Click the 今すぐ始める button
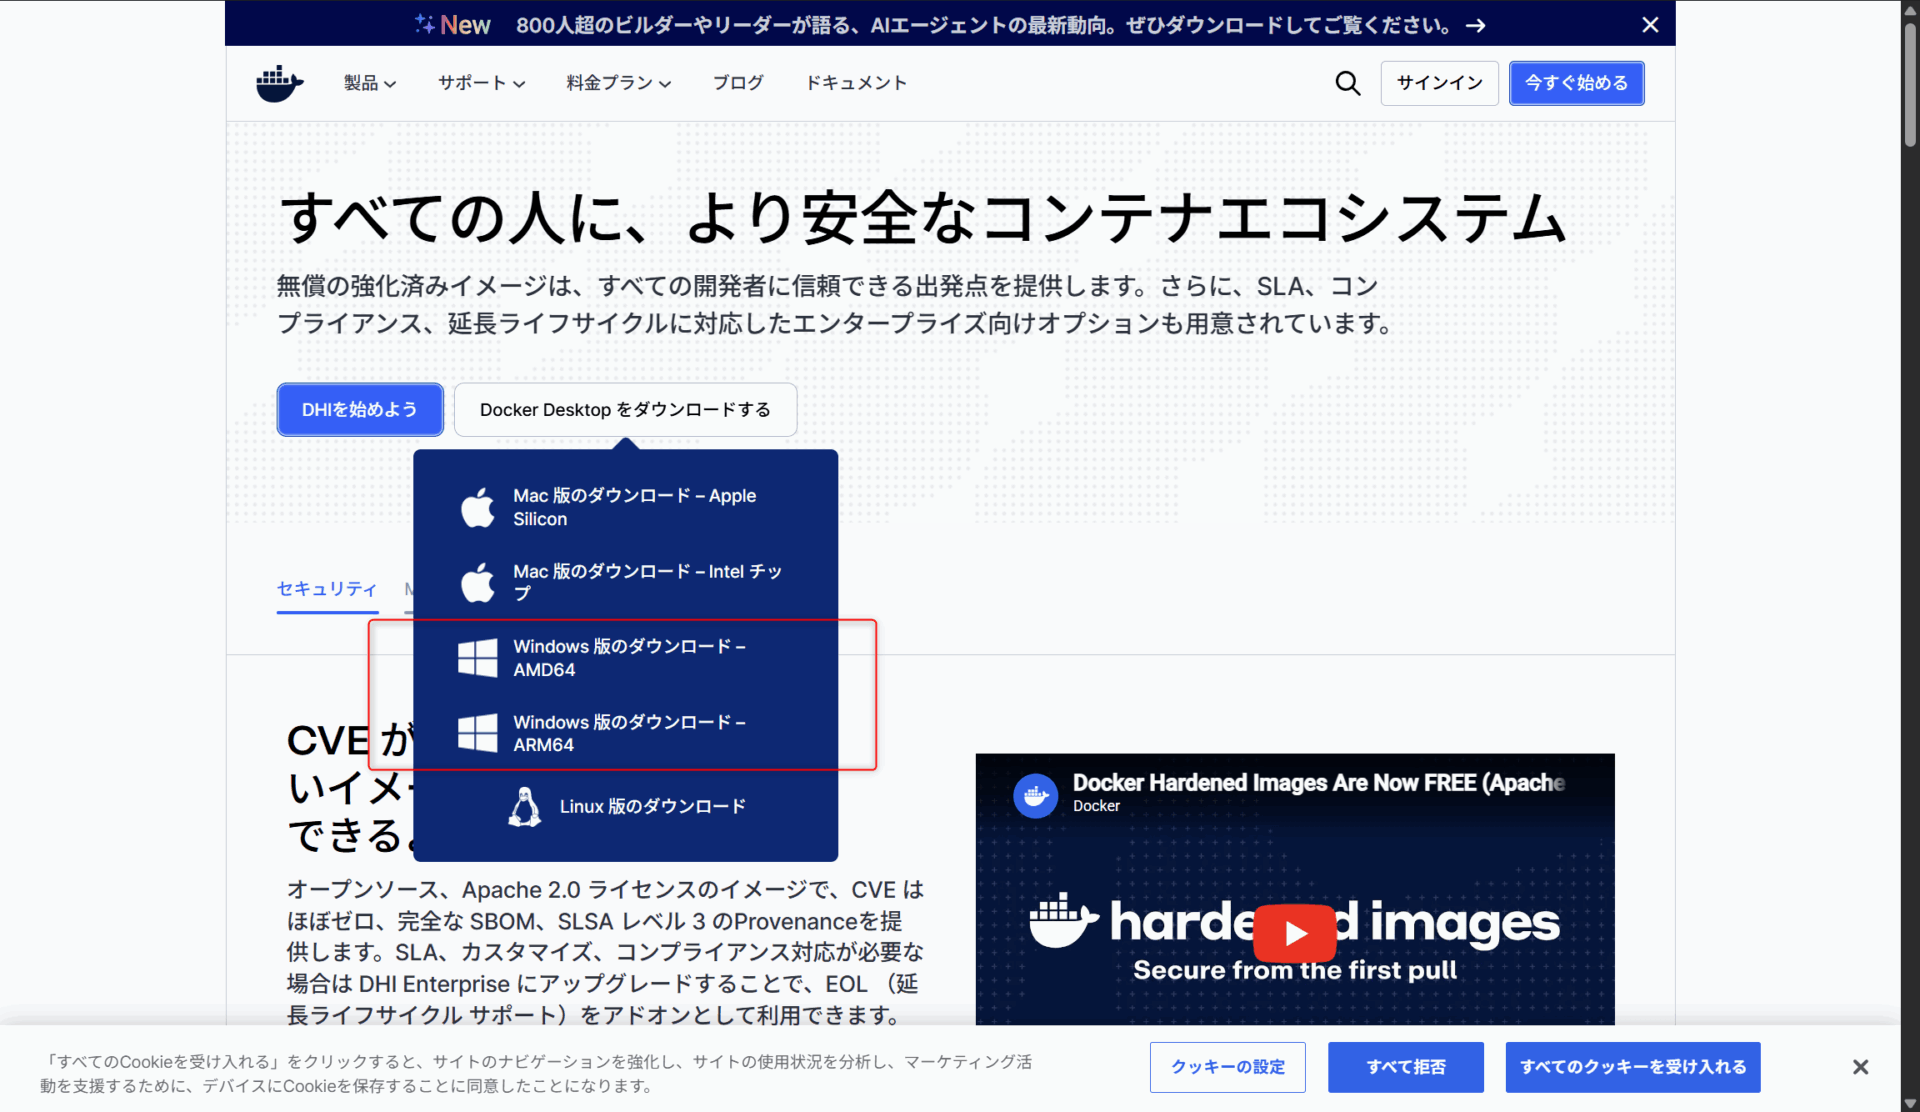 click(1576, 83)
